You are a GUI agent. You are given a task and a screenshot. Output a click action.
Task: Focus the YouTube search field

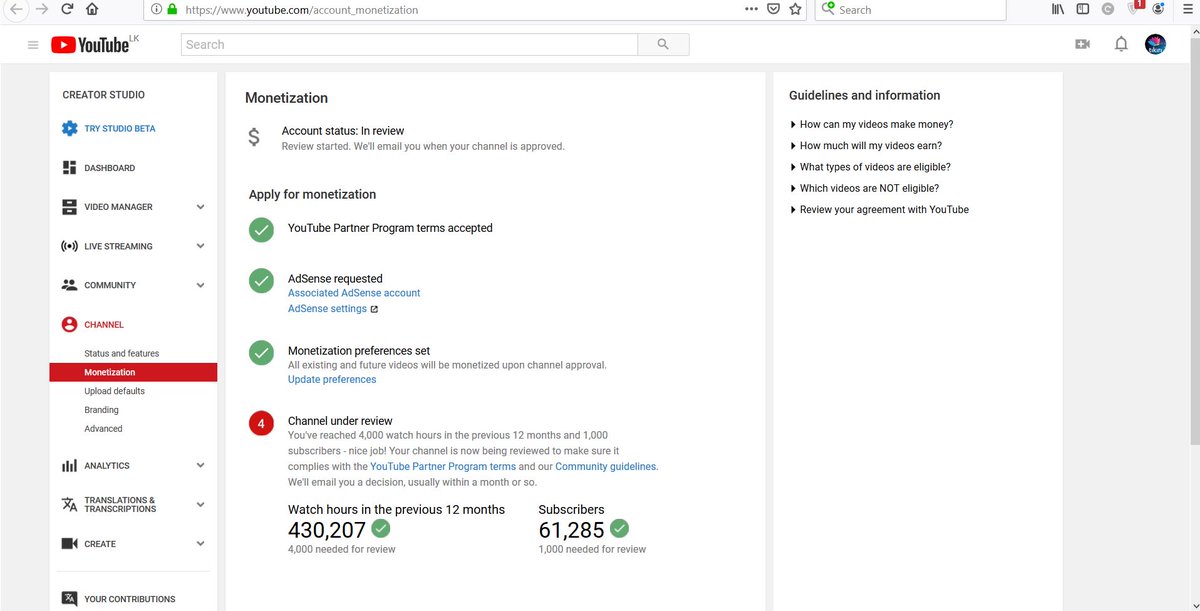tap(409, 45)
